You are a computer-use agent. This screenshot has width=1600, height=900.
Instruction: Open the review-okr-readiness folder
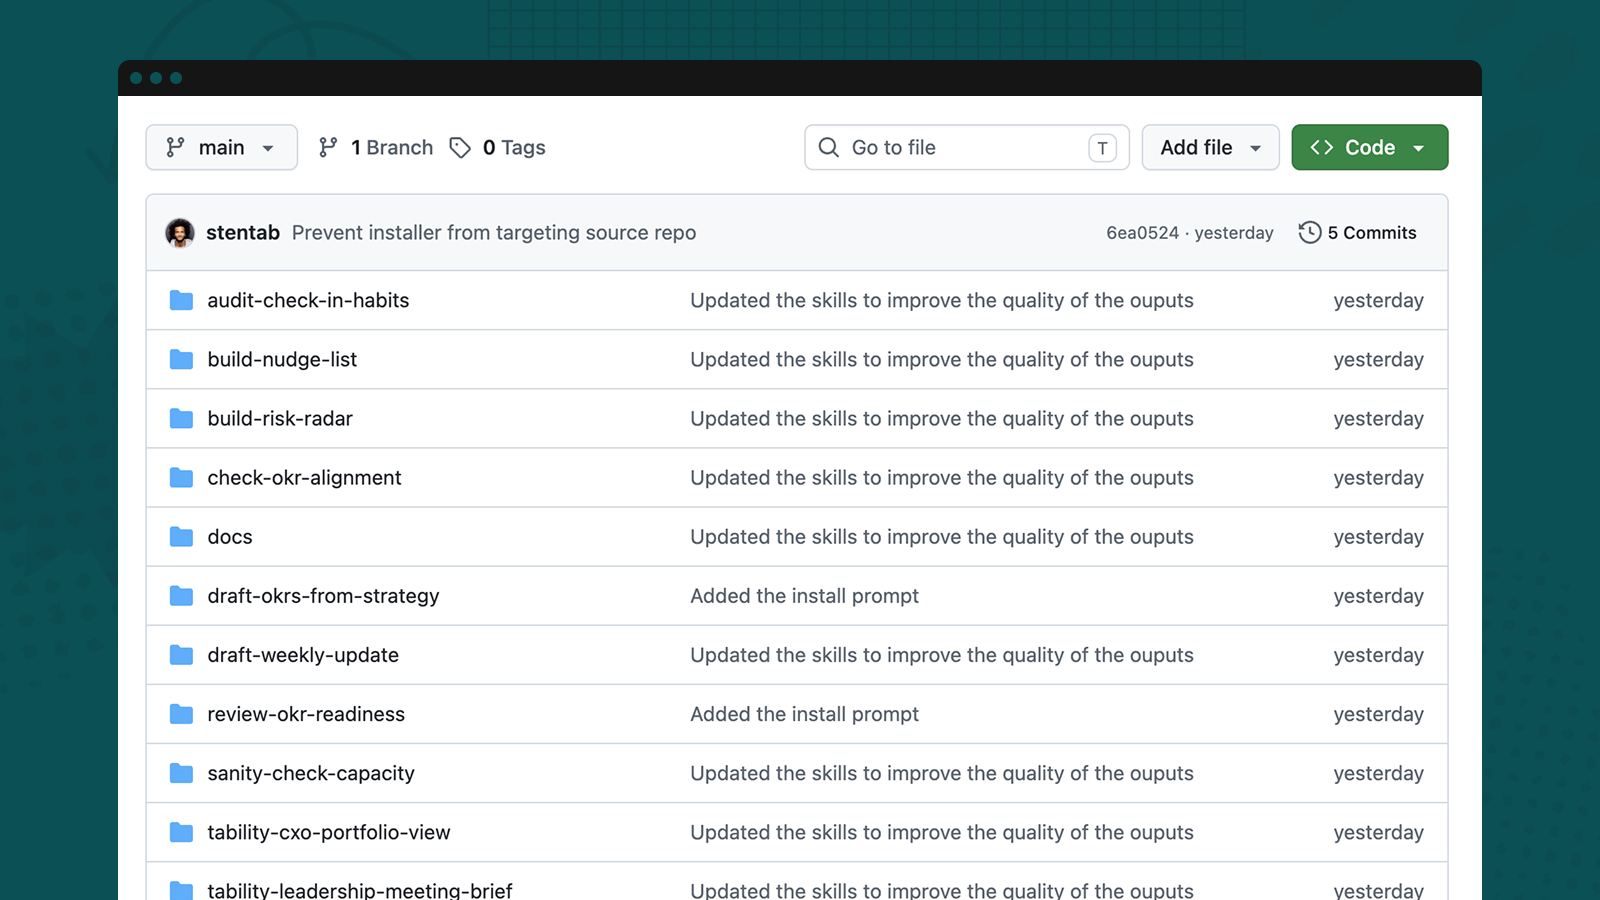point(306,713)
